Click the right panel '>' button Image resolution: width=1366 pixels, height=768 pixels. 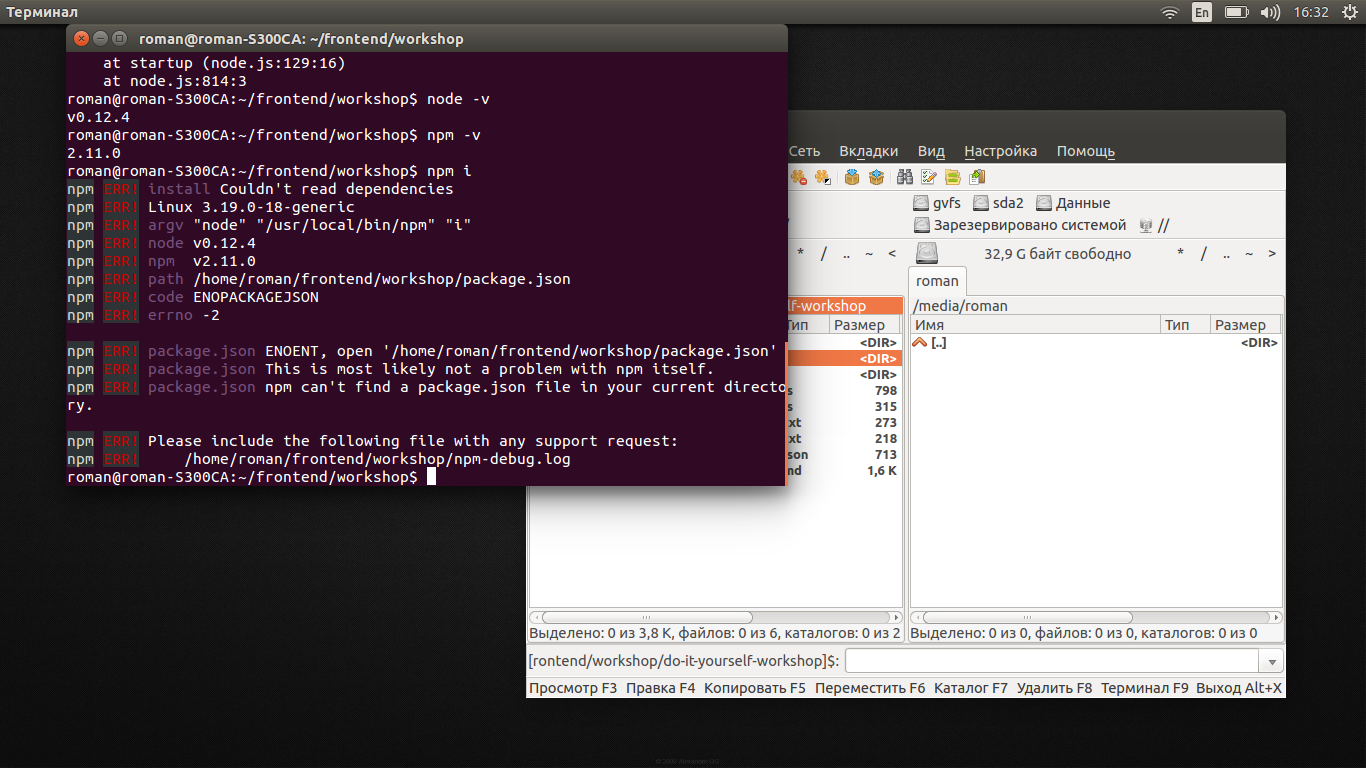coord(1272,254)
